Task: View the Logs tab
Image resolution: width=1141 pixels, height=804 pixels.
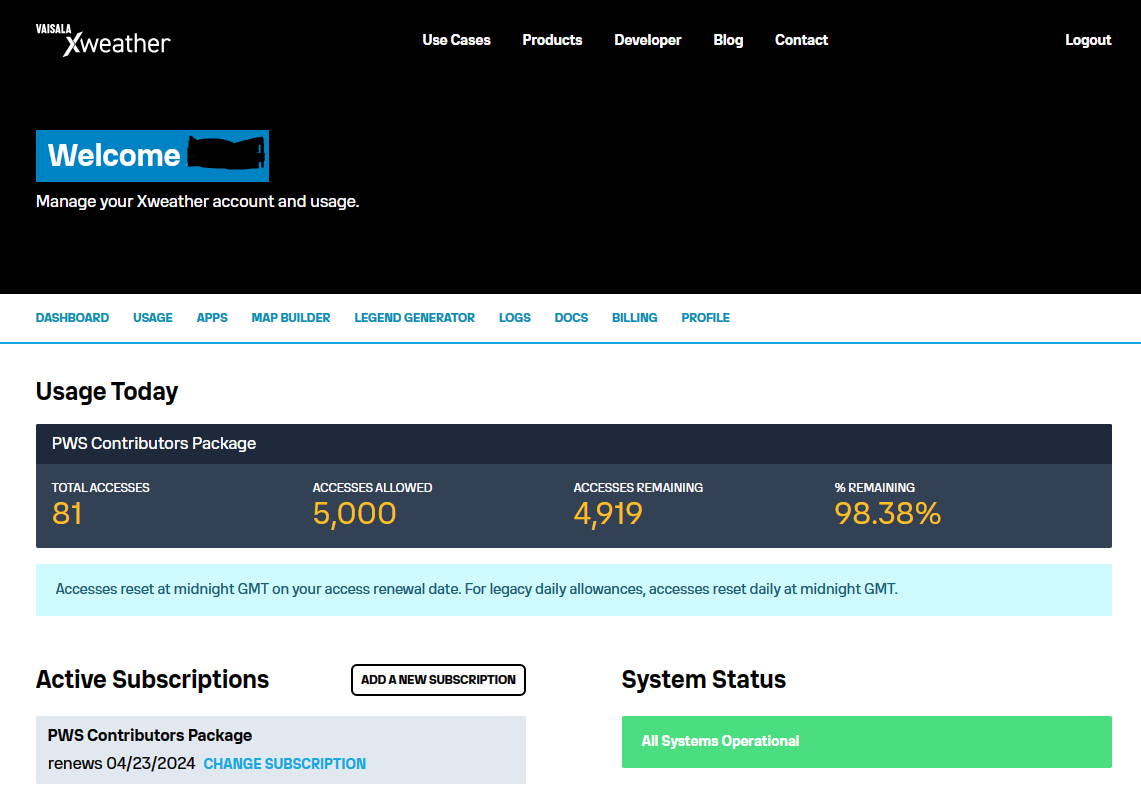Action: pyautogui.click(x=514, y=318)
